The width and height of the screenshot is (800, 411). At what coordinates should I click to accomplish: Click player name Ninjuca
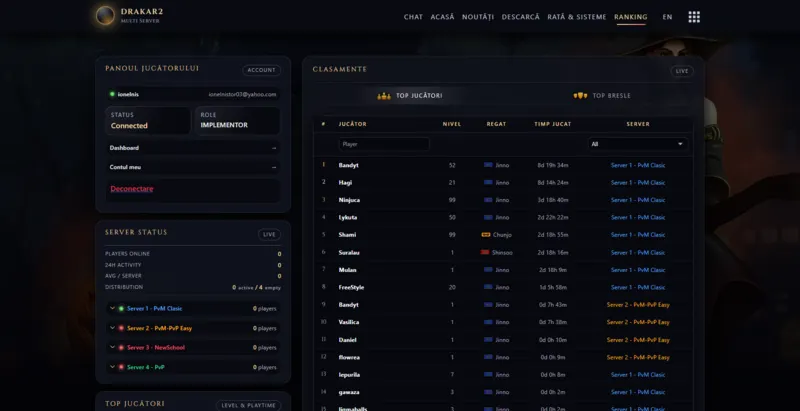pyautogui.click(x=349, y=200)
